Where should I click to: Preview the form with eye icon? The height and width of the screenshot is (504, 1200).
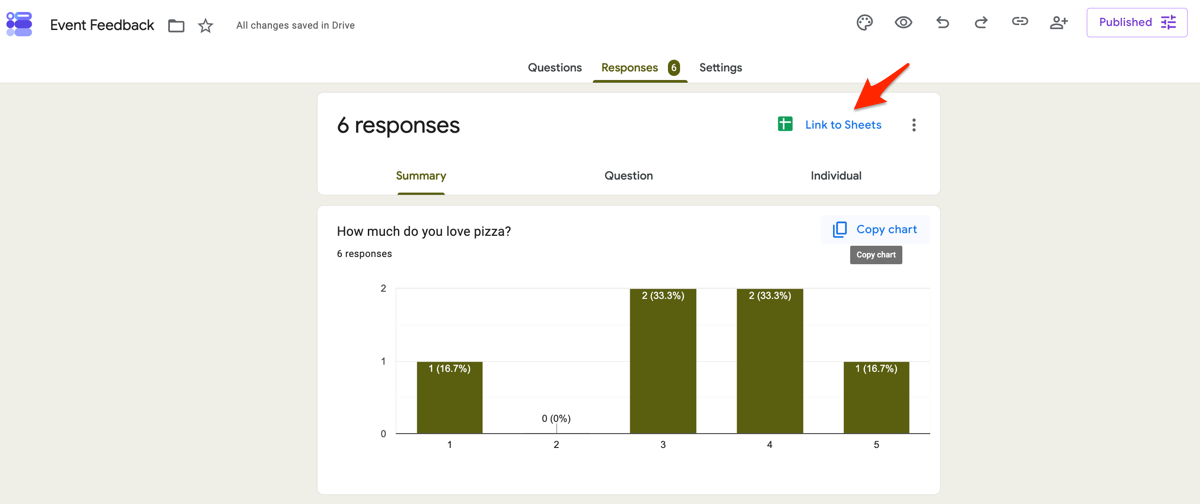point(903,22)
